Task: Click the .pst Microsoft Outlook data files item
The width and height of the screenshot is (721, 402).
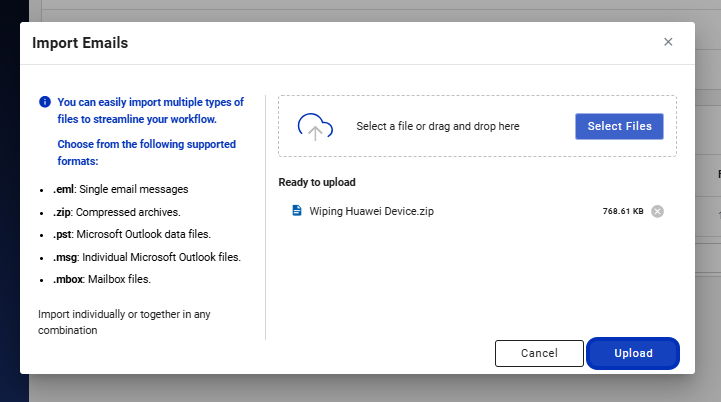Action: coord(132,234)
